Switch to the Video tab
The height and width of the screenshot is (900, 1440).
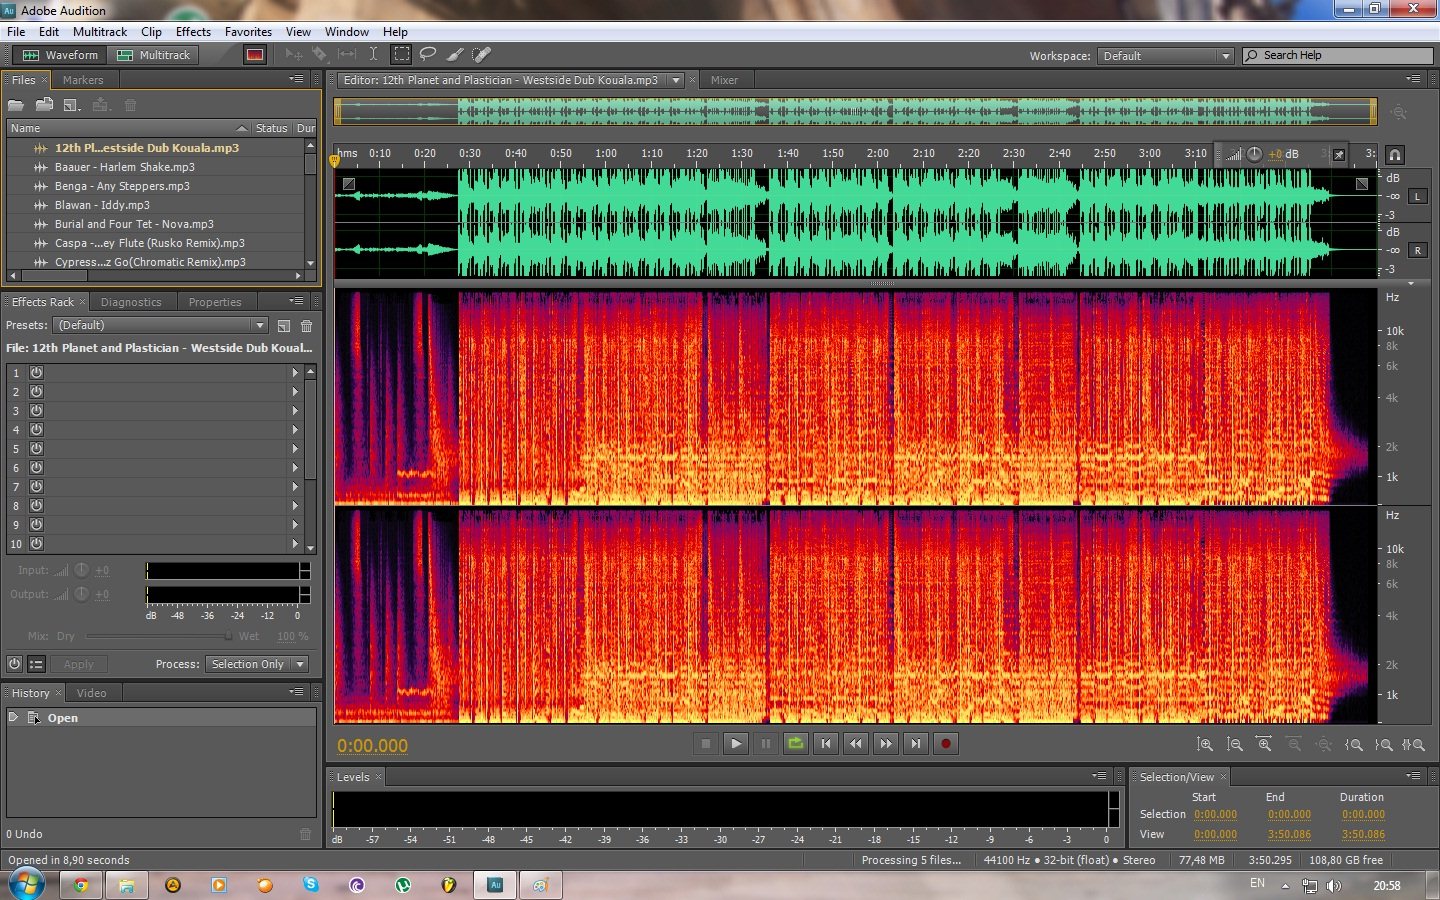pos(91,693)
